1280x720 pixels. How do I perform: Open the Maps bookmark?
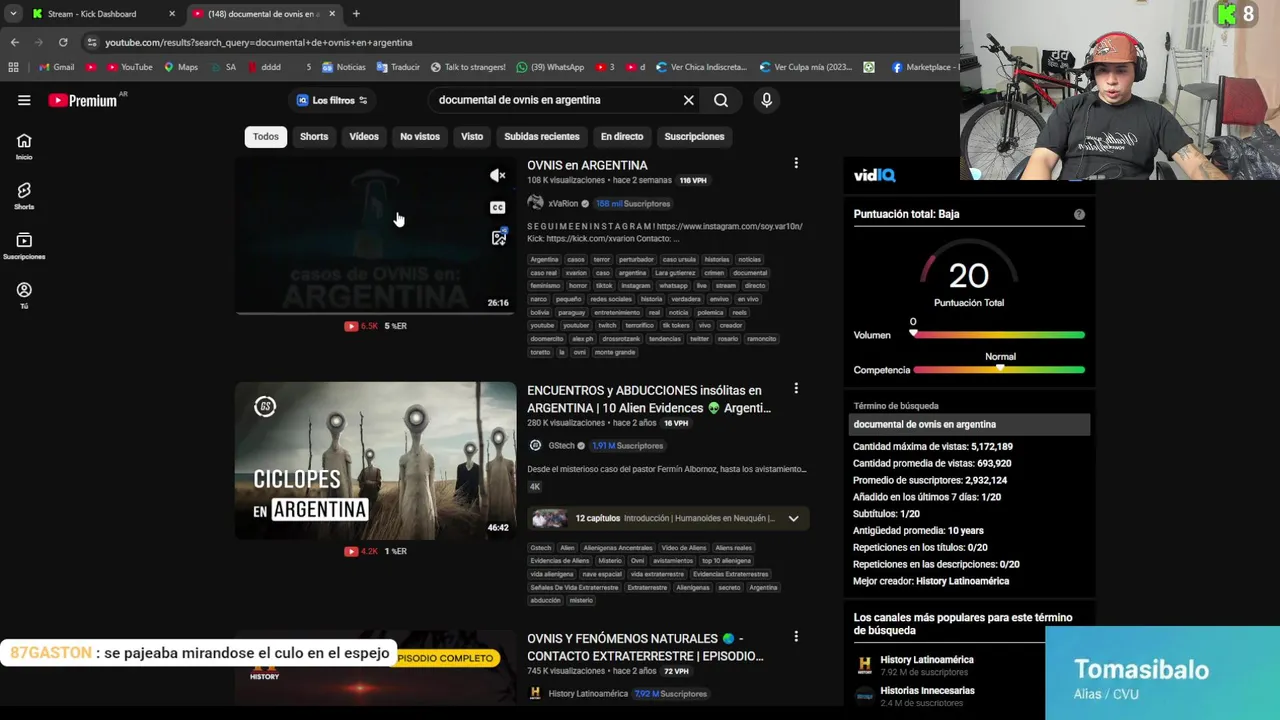180,67
